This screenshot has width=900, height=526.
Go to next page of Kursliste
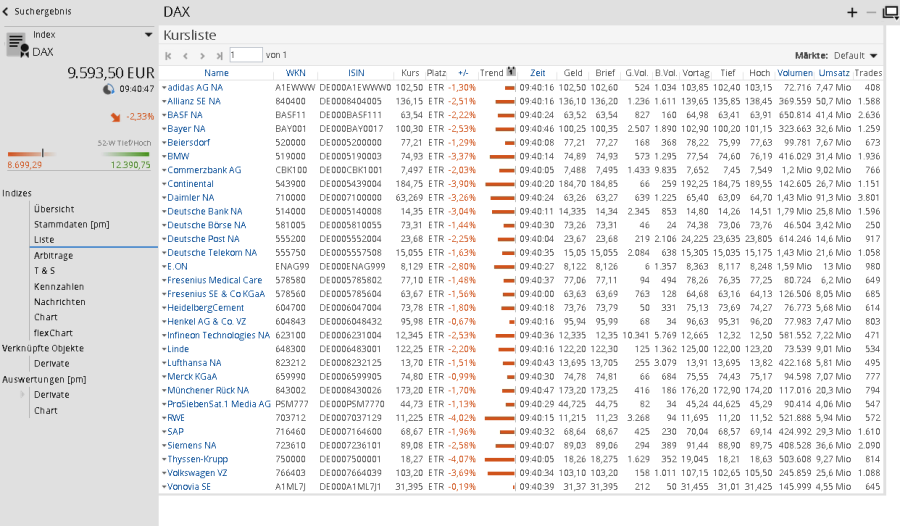tap(203, 55)
